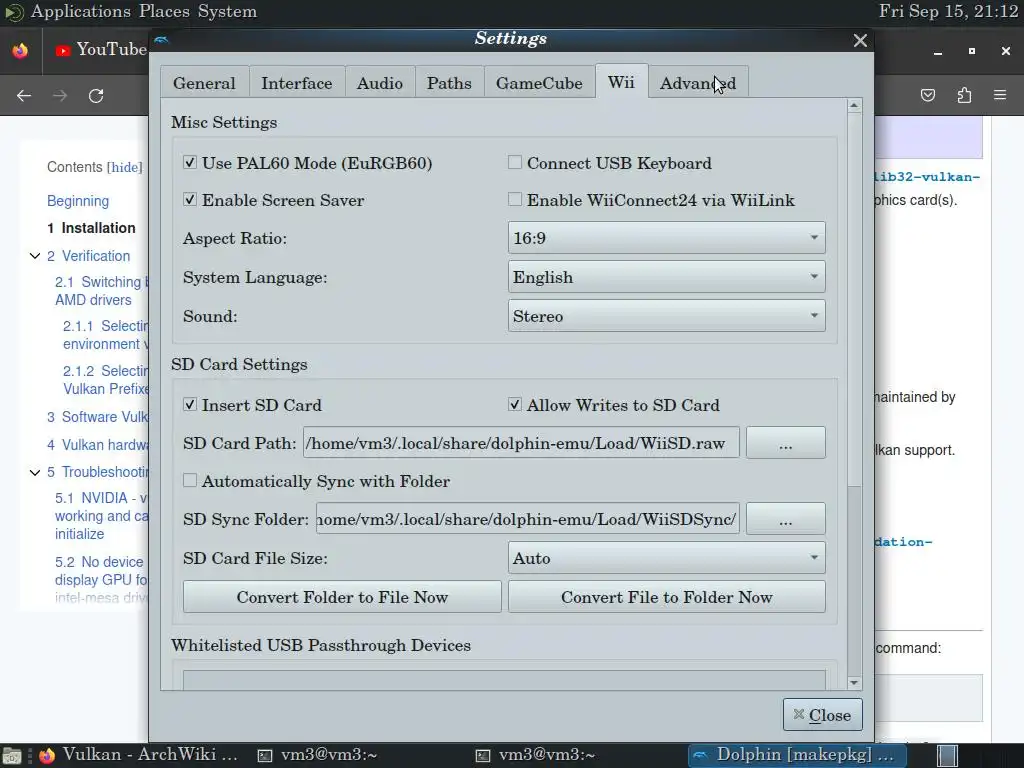The width and height of the screenshot is (1024, 768).
Task: Open Firefox Pocket save icon
Action: [927, 95]
